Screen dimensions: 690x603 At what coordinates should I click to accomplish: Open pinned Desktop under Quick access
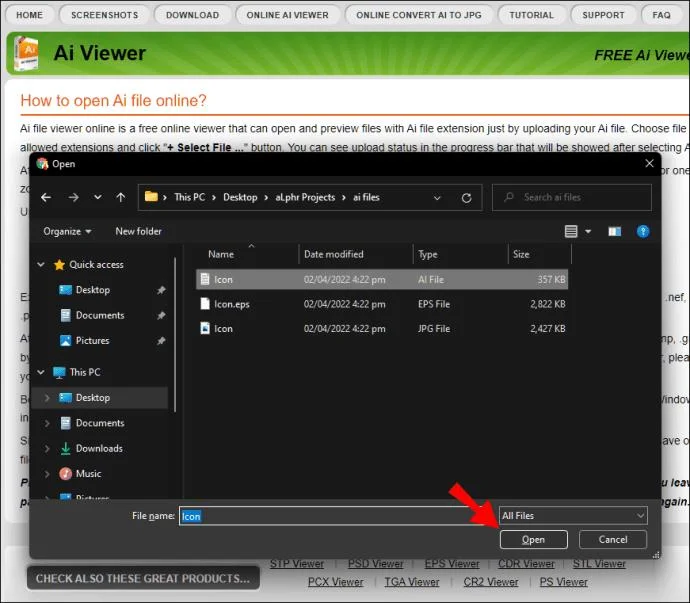[92, 290]
